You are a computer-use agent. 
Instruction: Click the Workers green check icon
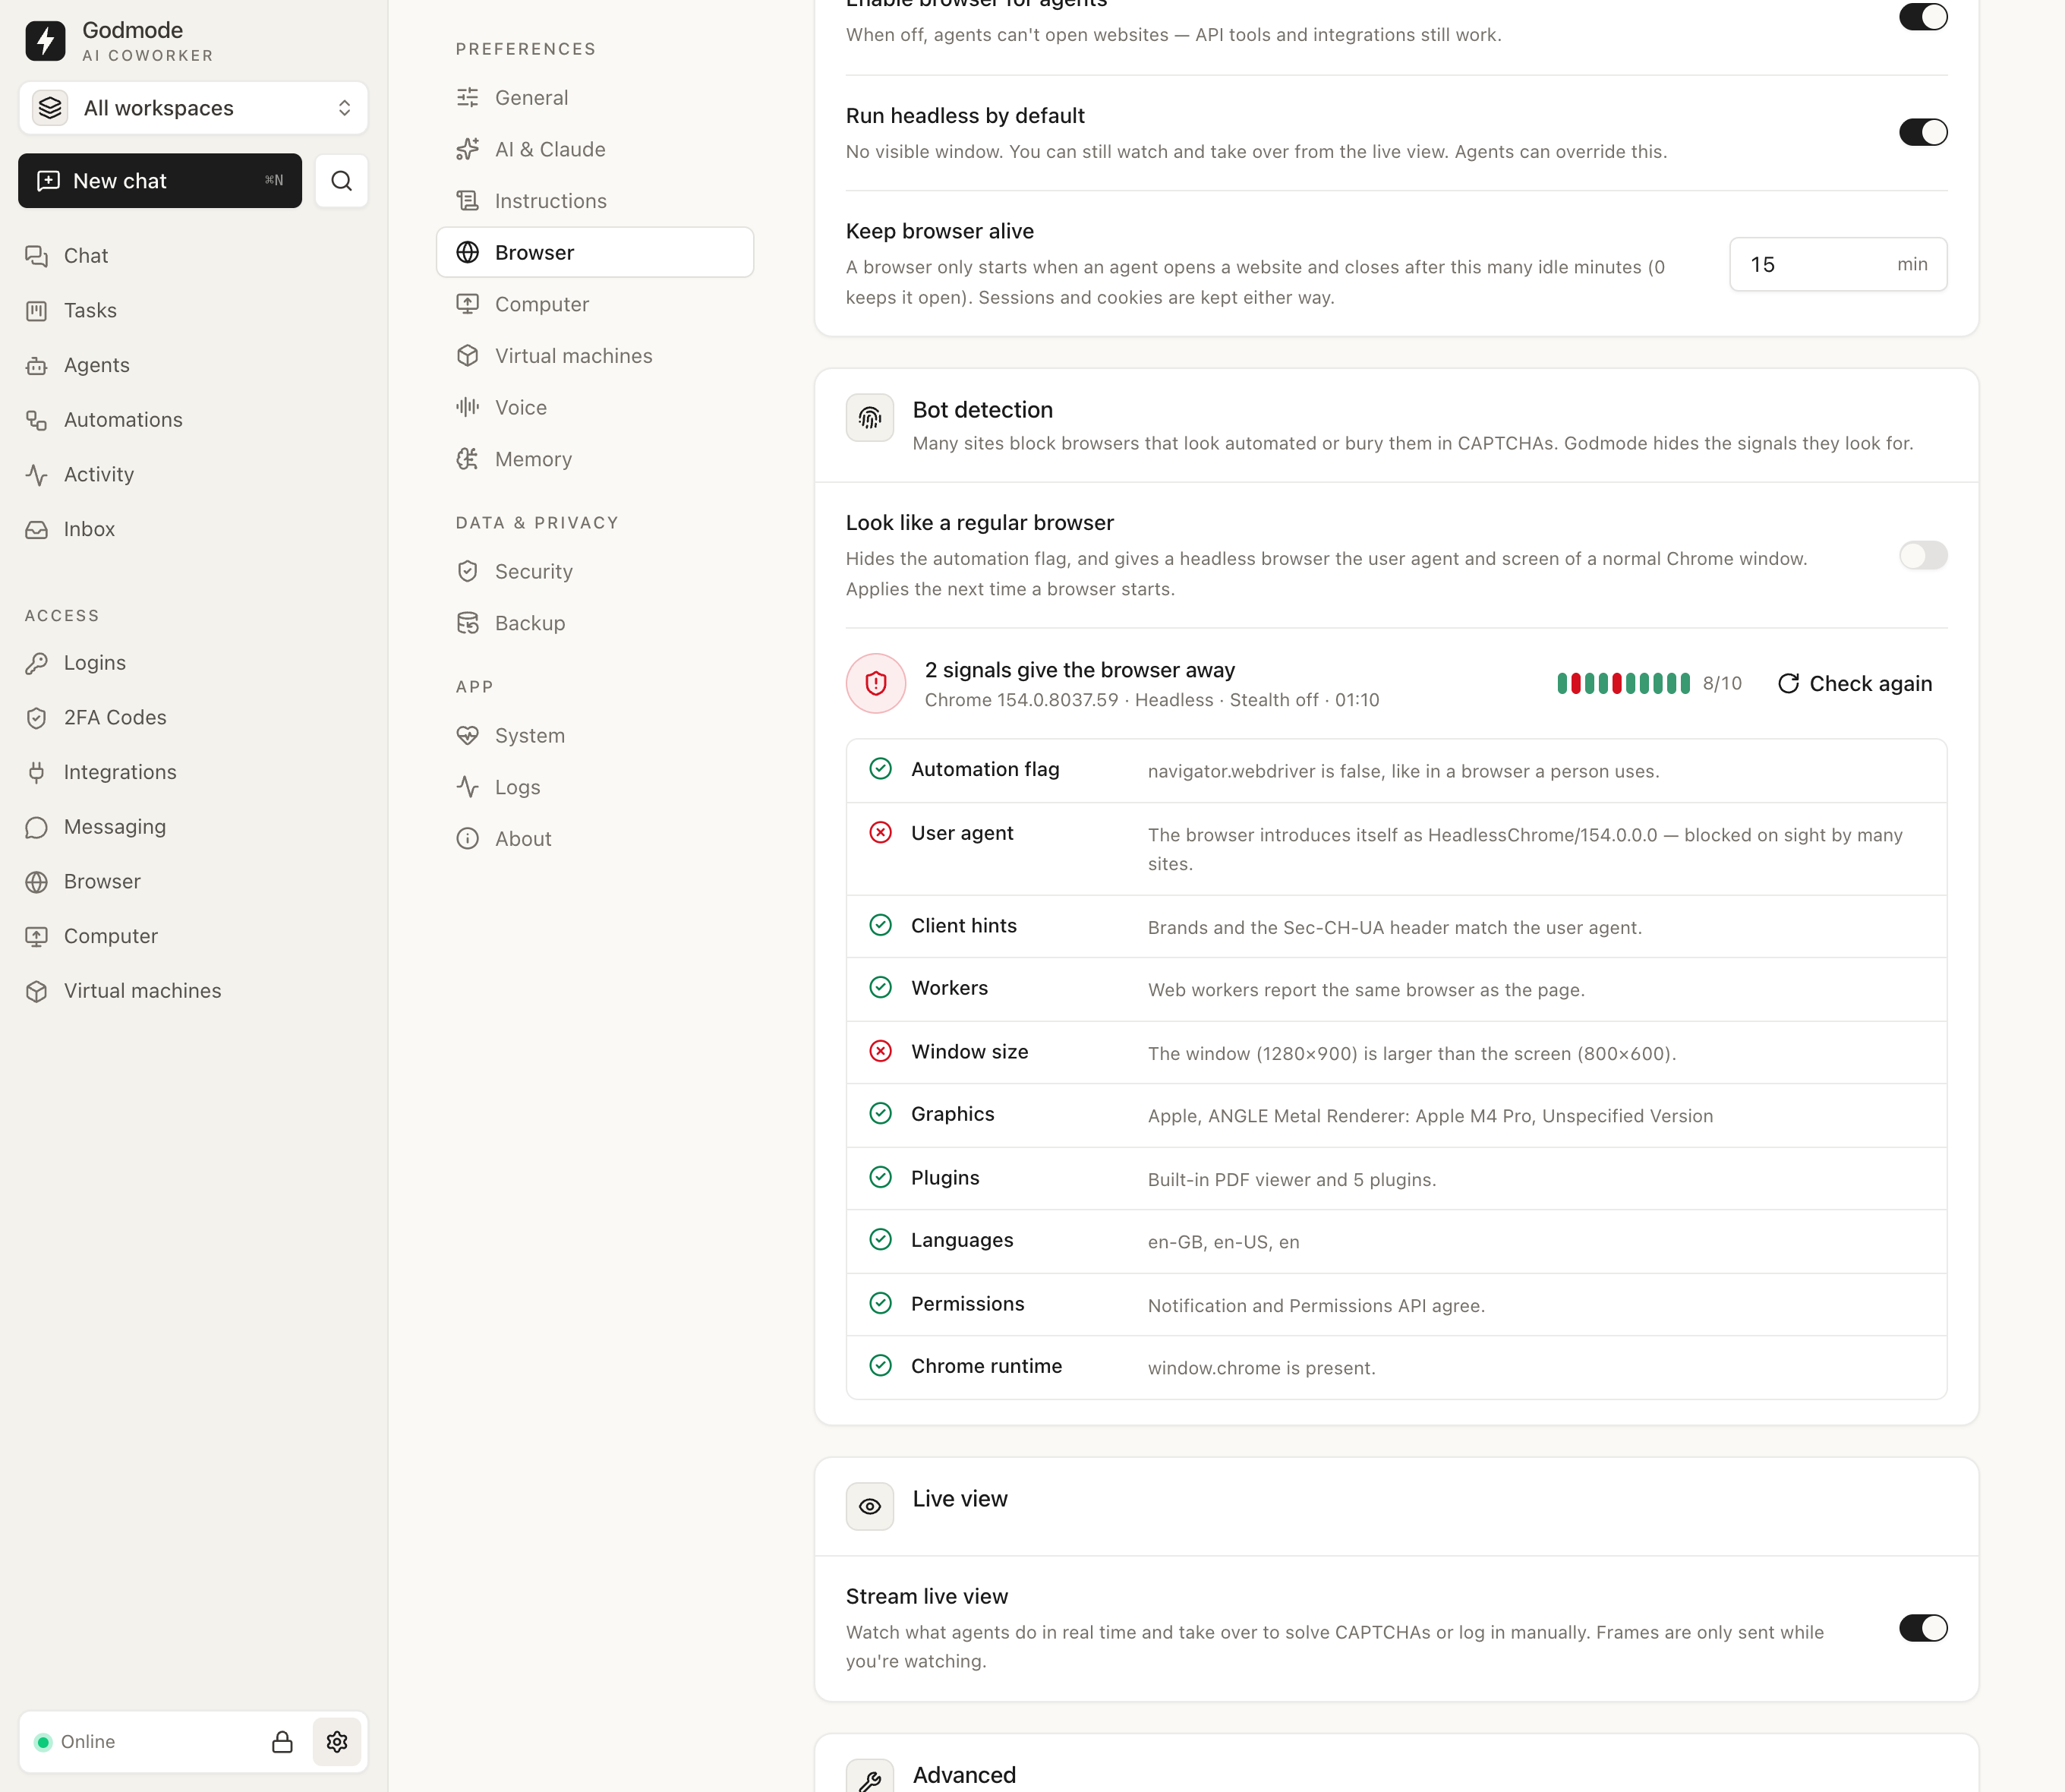880,988
